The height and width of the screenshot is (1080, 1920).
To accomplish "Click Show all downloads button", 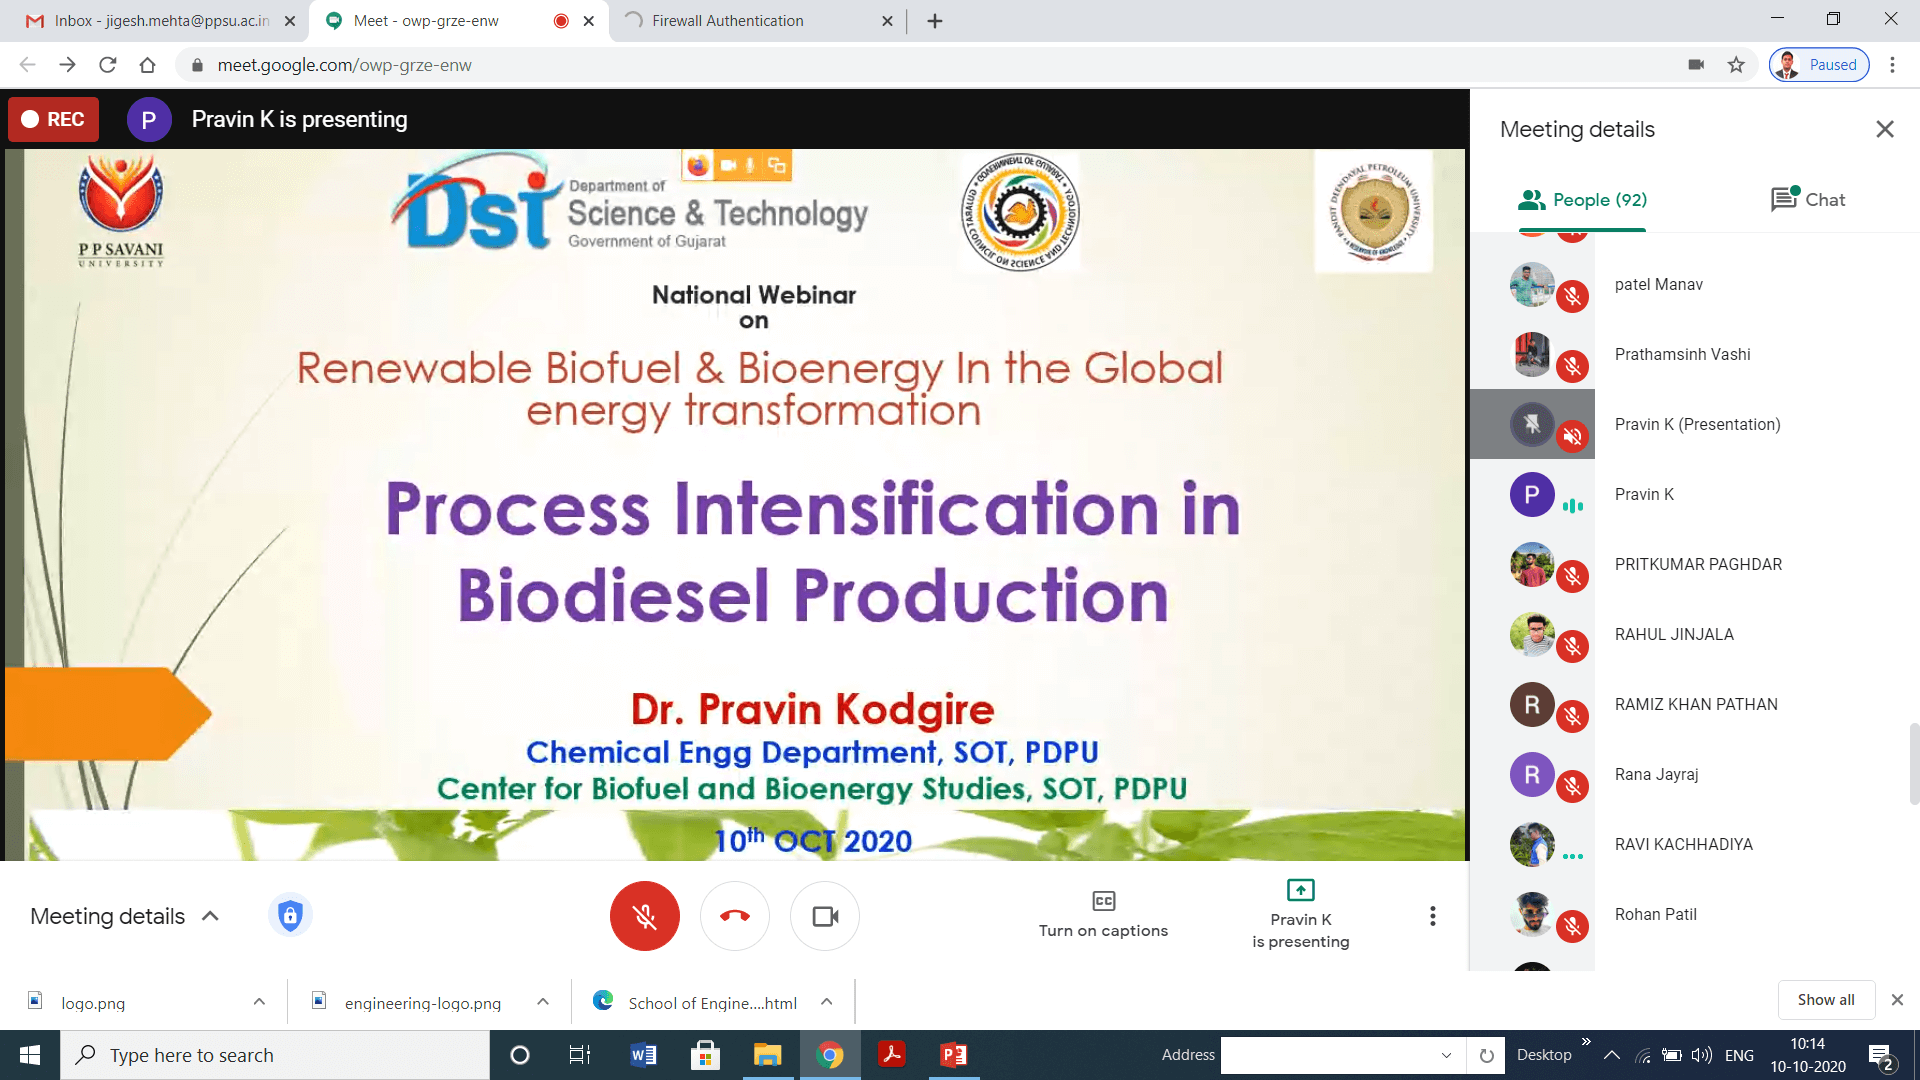I will (x=1825, y=1000).
